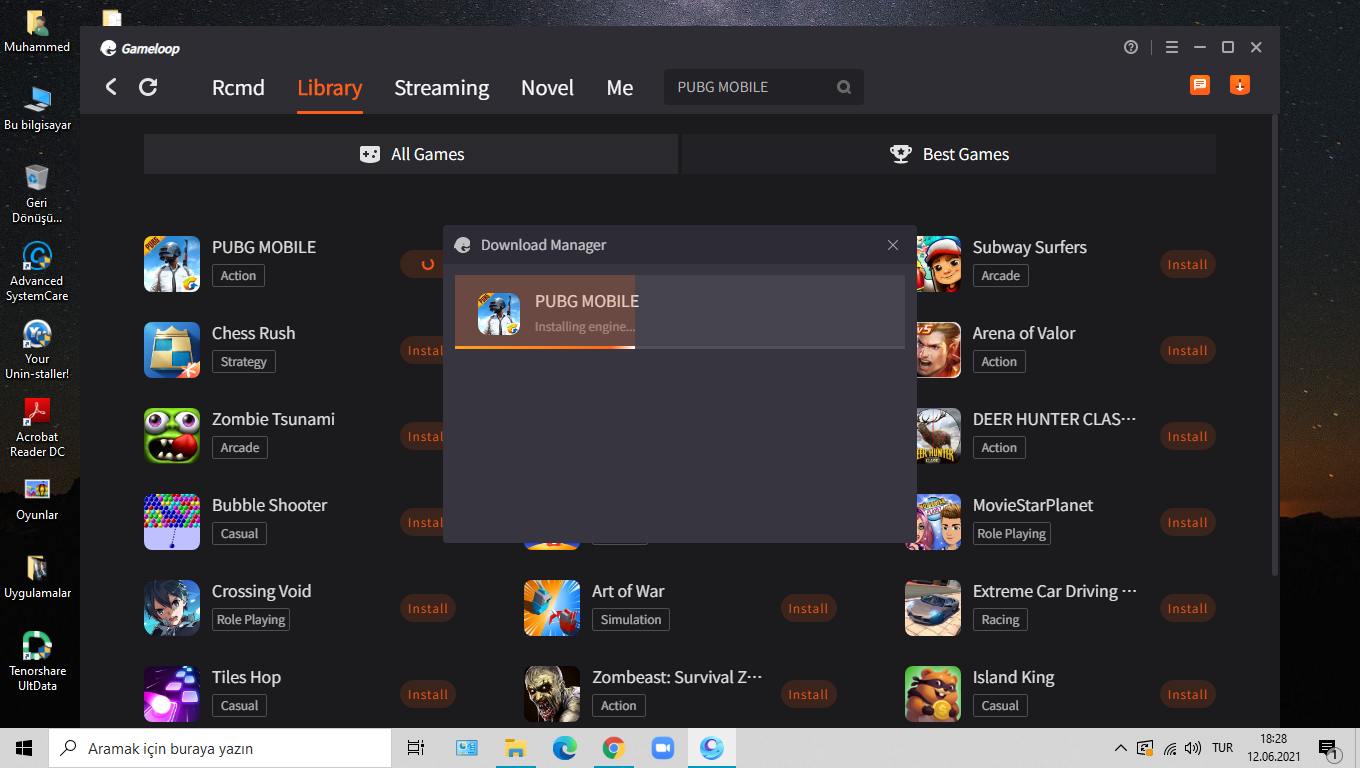Close the Download Manager dialog
1360x768 pixels.
(x=893, y=245)
